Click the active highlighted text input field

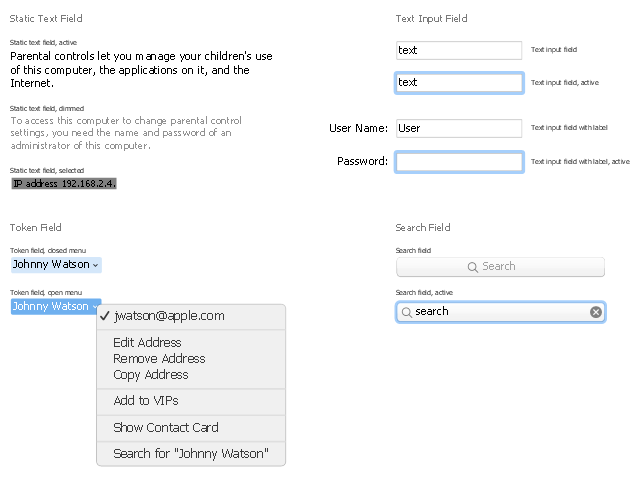coord(459,82)
